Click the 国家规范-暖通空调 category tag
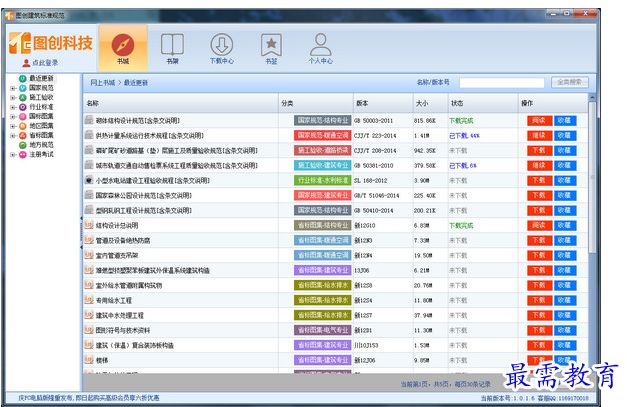627x407 pixels. coord(322,136)
